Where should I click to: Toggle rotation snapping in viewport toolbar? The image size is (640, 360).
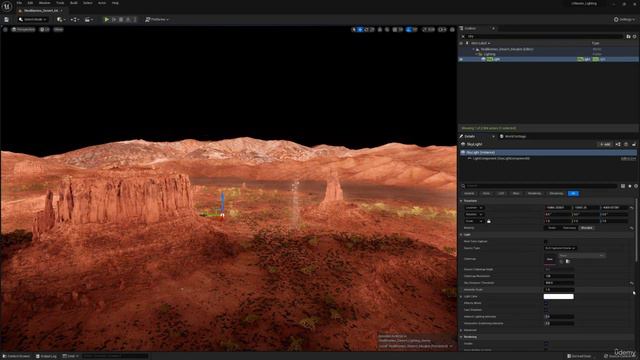tap(409, 29)
